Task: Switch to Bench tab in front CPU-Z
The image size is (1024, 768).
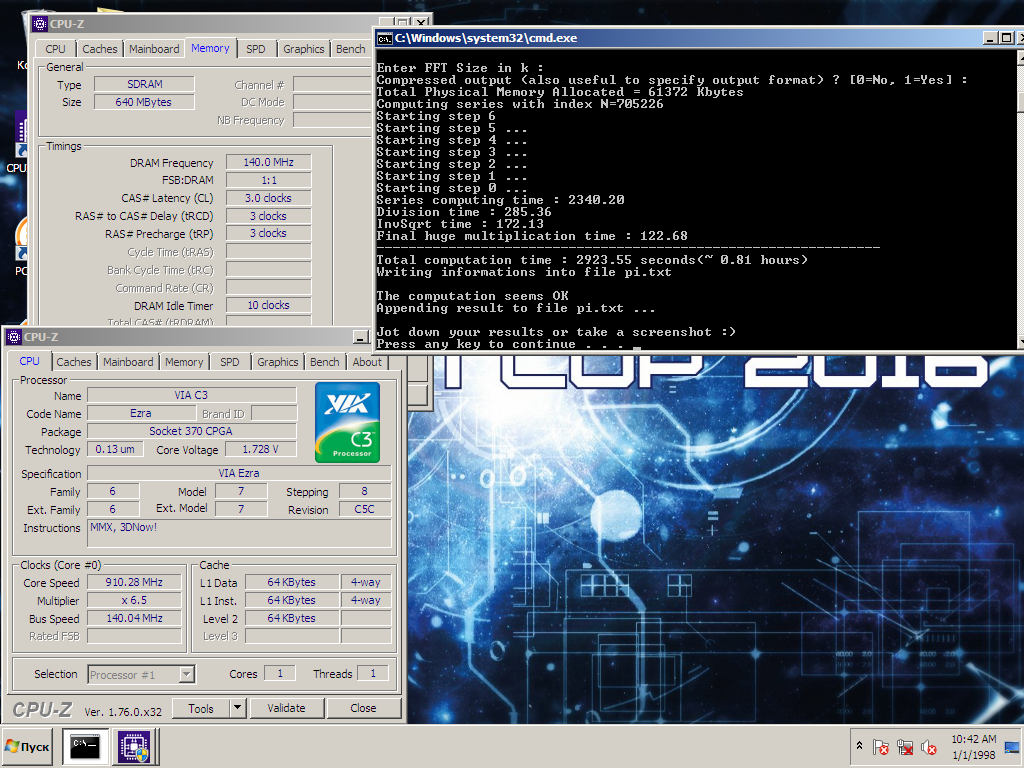Action: [325, 362]
